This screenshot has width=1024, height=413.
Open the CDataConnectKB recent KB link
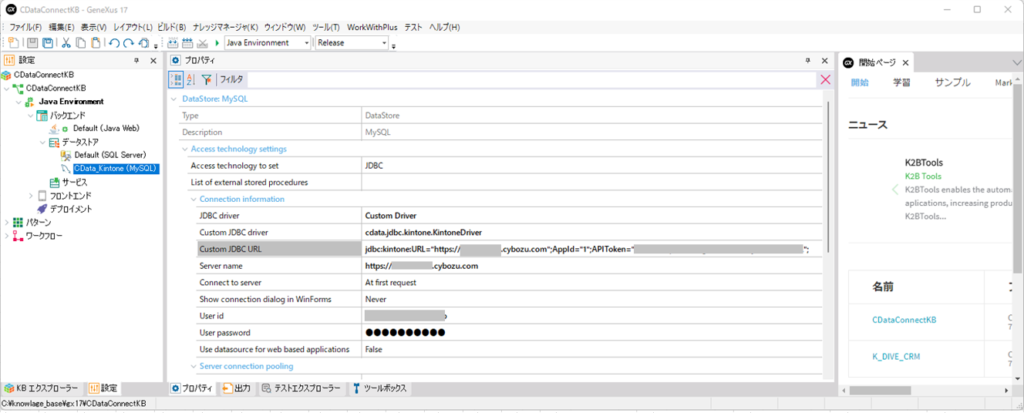904,320
